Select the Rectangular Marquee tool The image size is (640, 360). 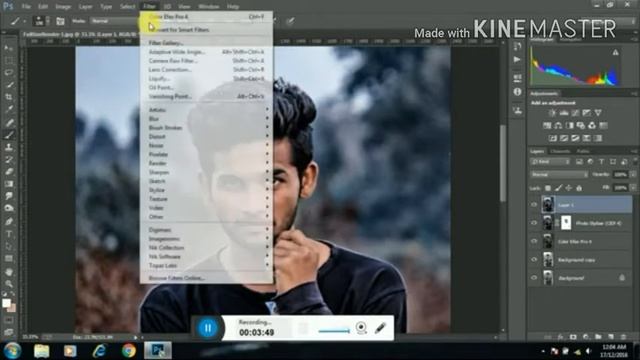coord(9,60)
